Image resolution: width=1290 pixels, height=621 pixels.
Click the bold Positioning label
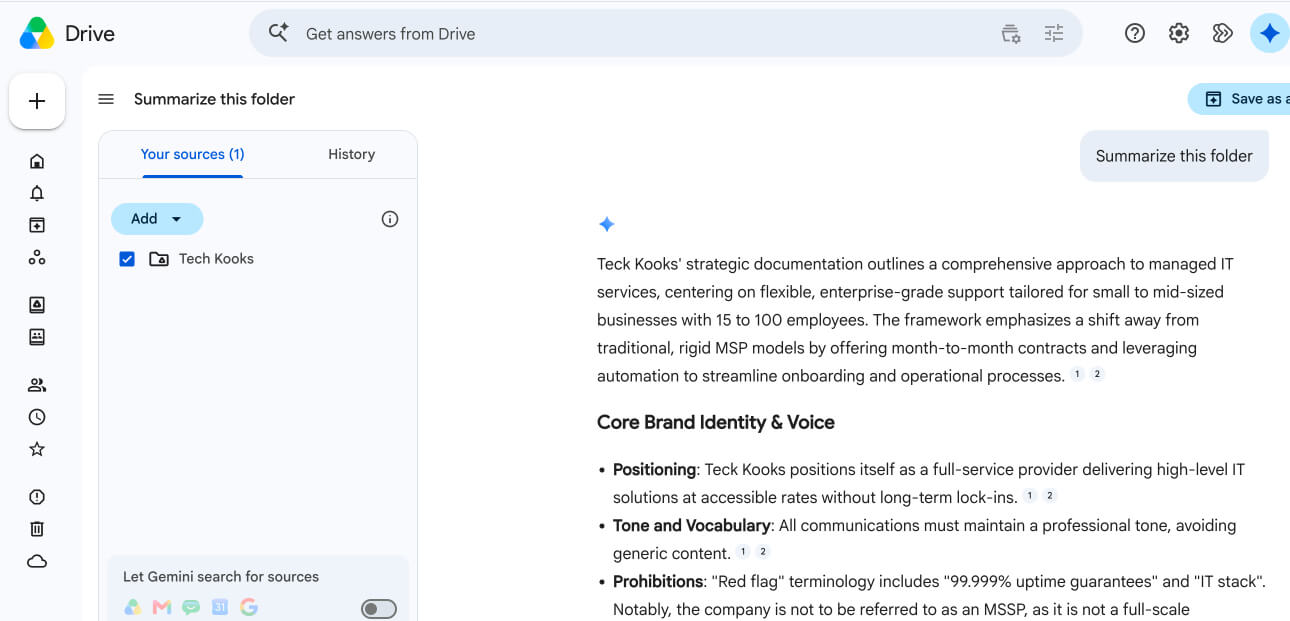[654, 470]
